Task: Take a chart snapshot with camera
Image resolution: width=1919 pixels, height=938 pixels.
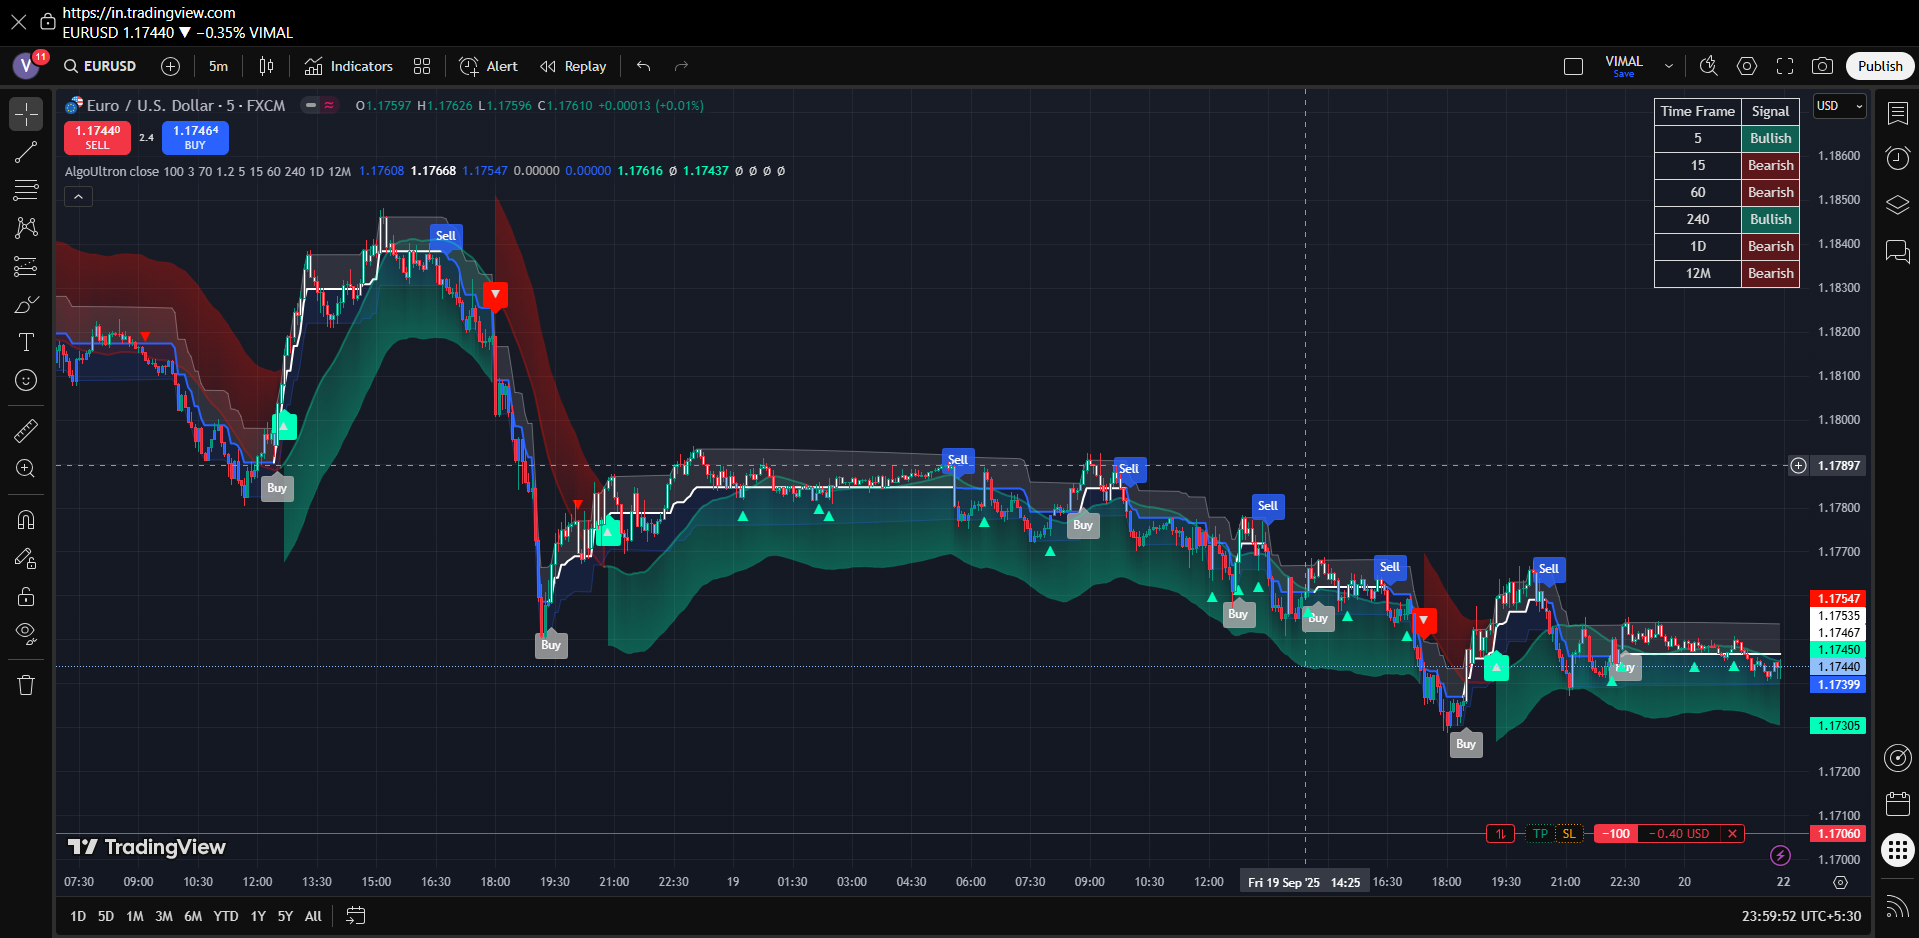Action: pos(1823,66)
